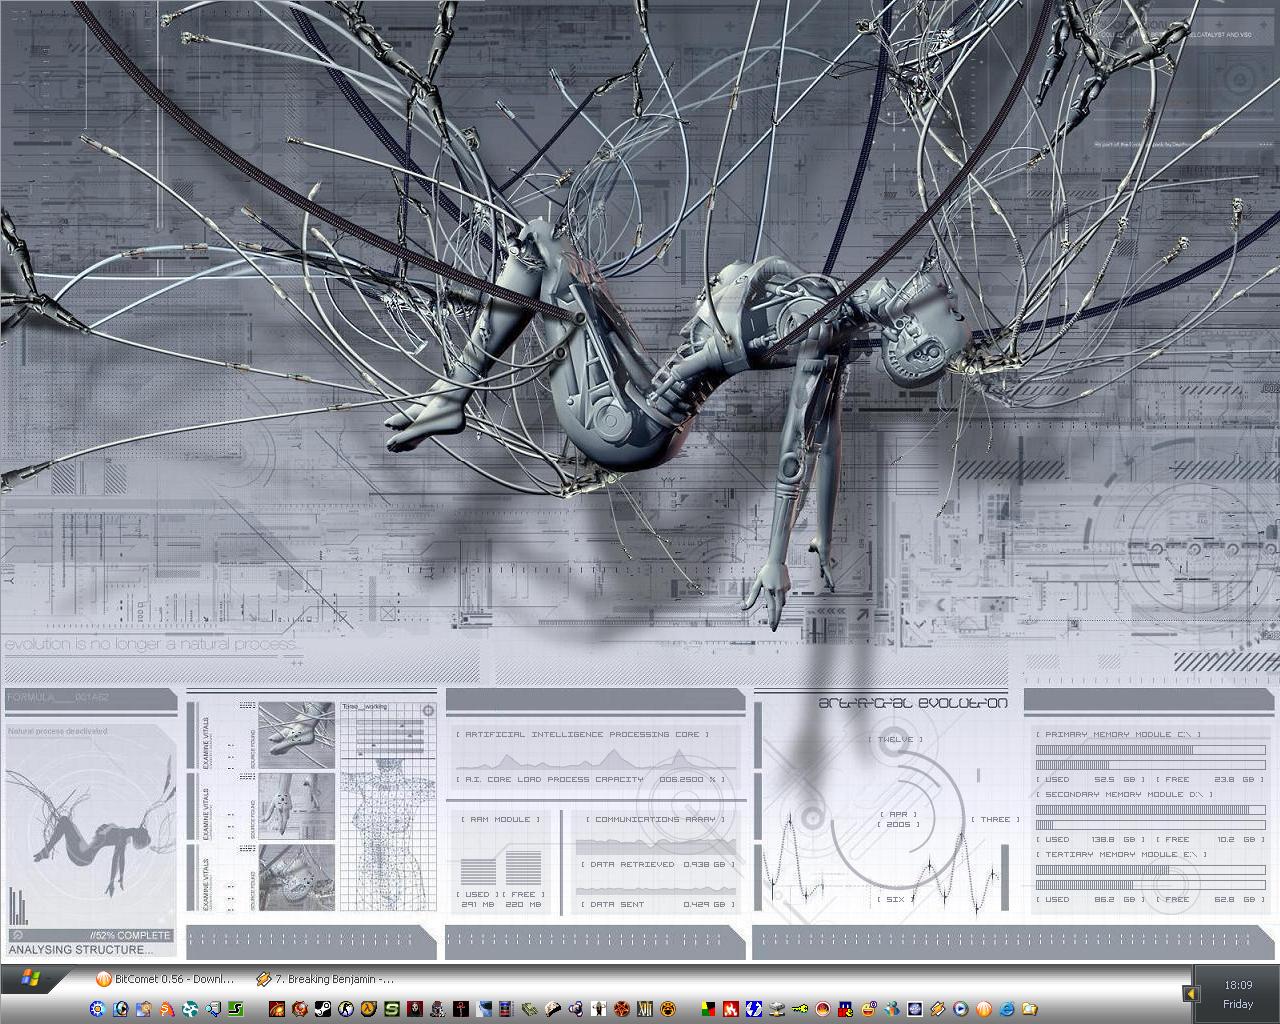Open the folder shortcut in quick launch
1280x1024 pixels.
coord(1029,1009)
